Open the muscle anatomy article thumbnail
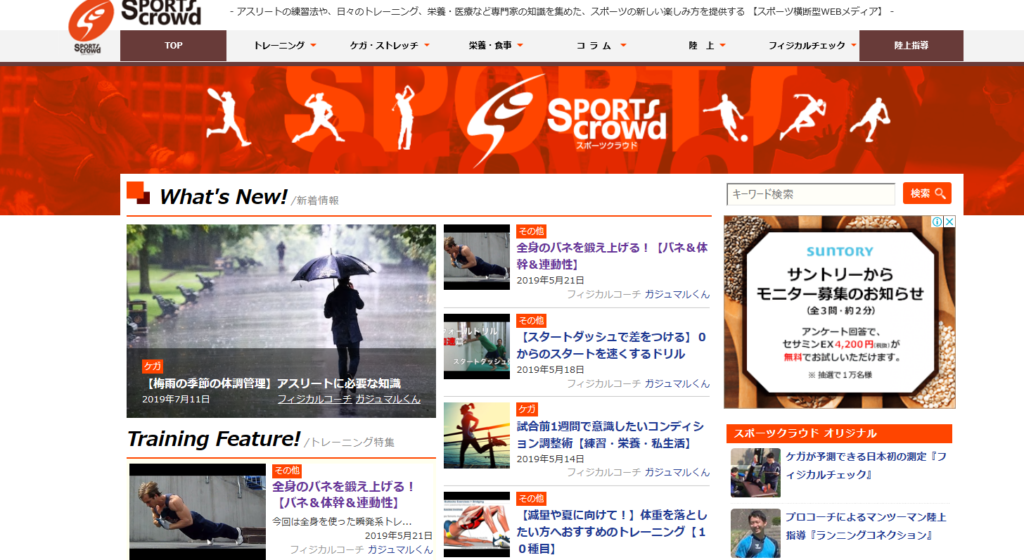 click(x=477, y=525)
